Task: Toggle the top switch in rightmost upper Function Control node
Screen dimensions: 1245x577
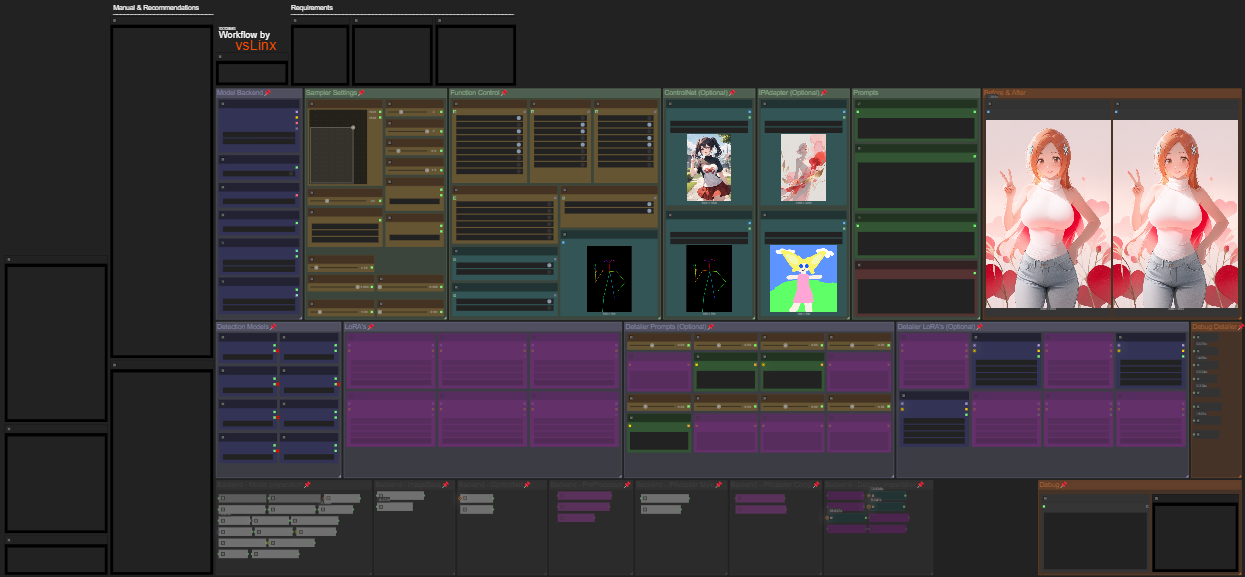Action: 650,119
